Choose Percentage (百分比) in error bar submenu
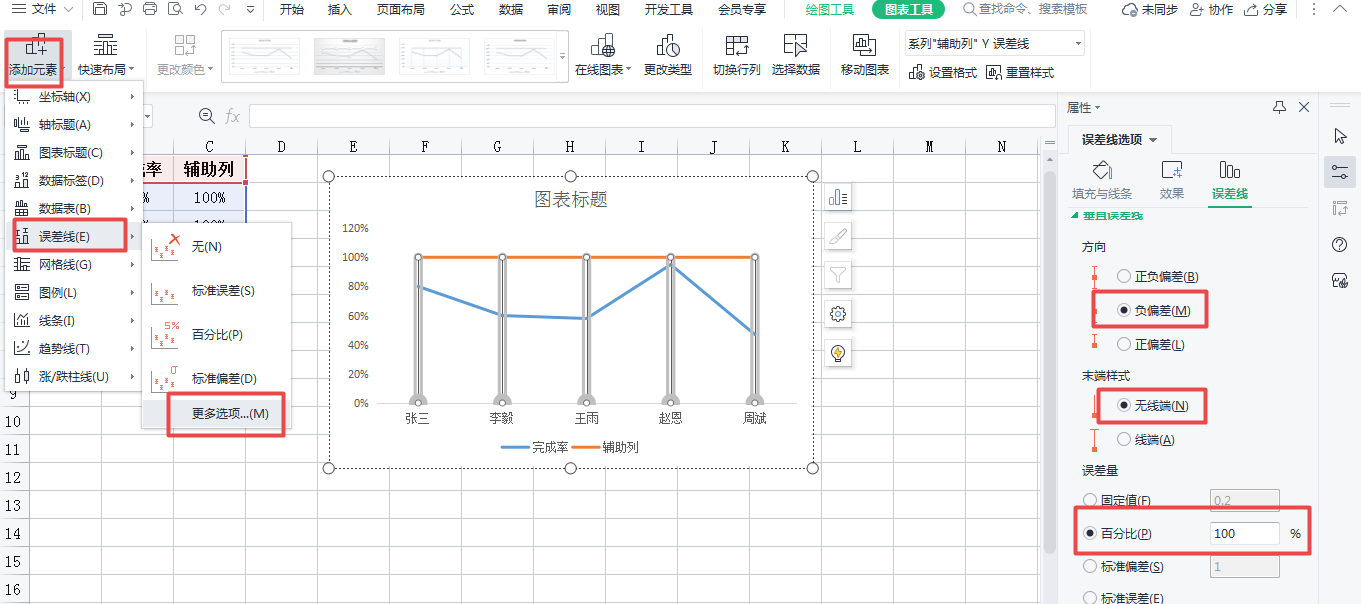The height and width of the screenshot is (604, 1361). coord(216,335)
